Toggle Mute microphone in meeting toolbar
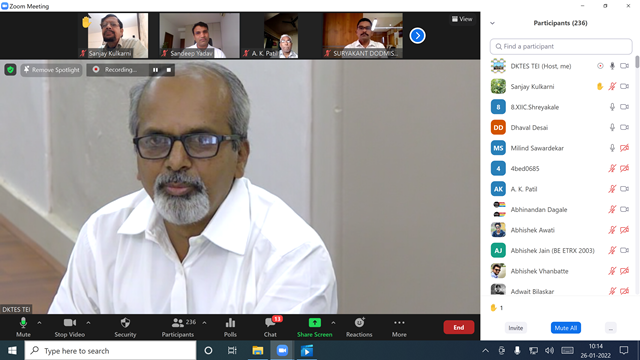 point(23,327)
